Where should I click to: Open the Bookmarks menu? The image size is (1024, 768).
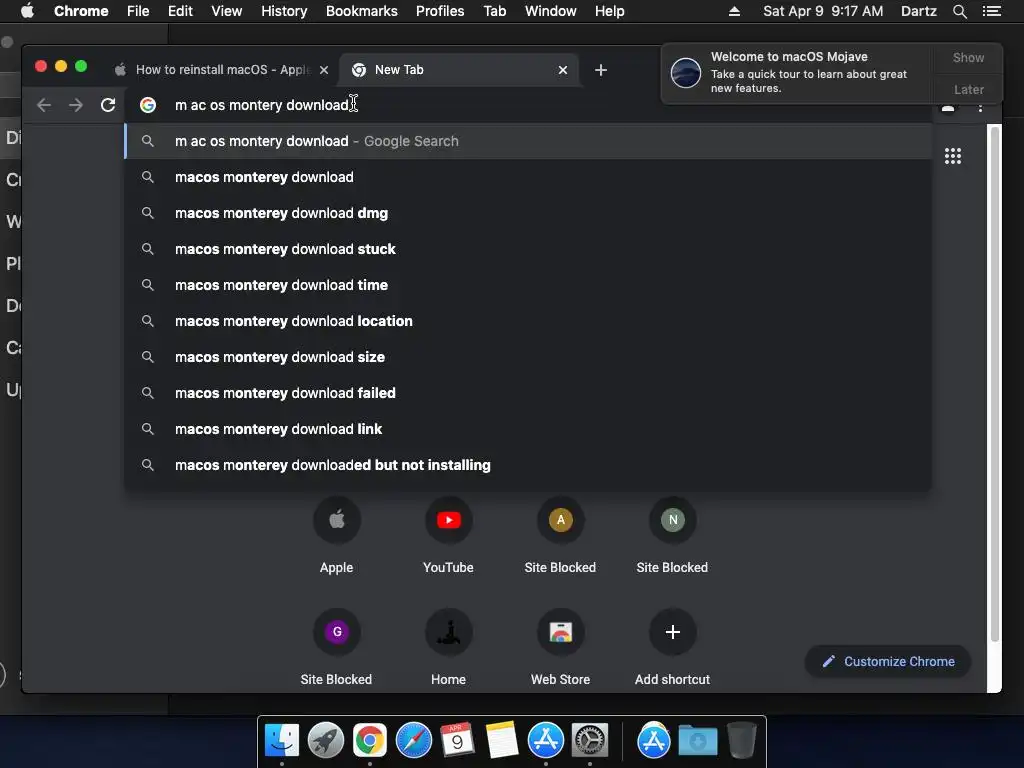362,11
